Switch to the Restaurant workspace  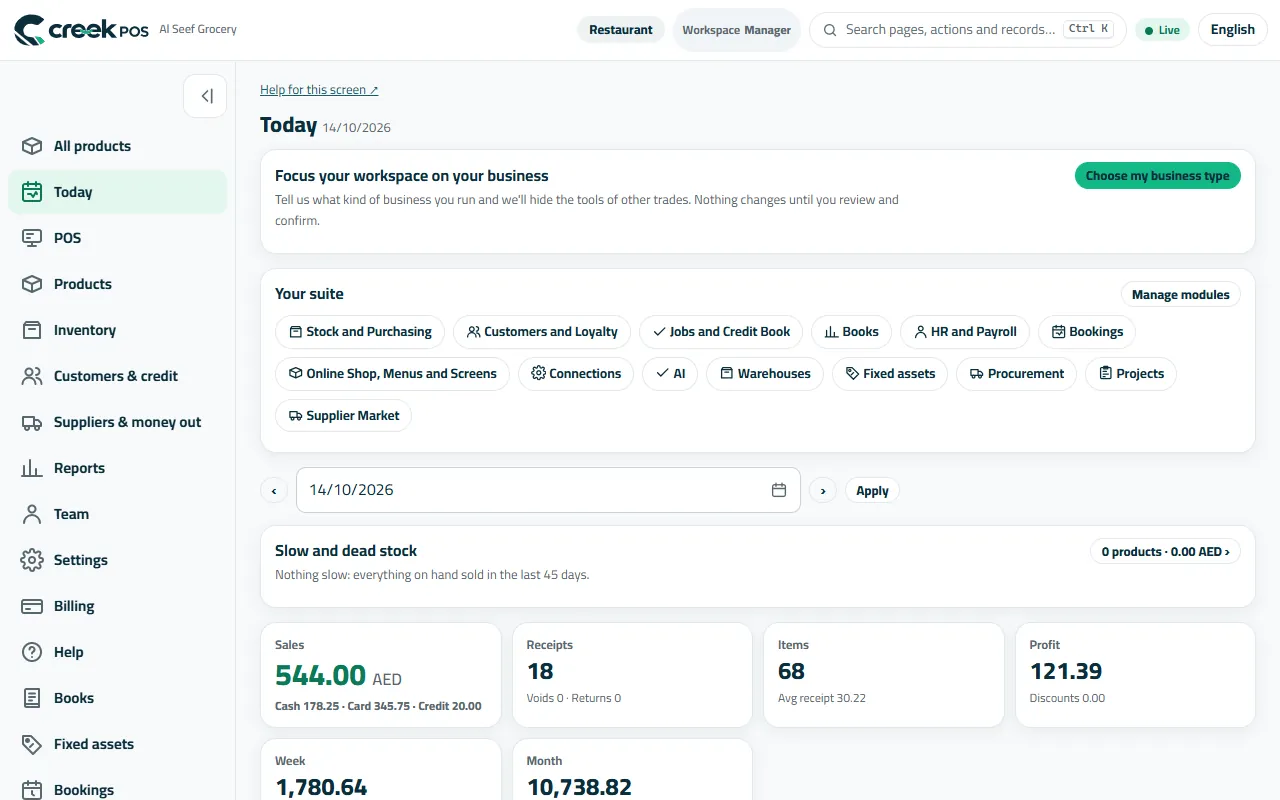621,30
